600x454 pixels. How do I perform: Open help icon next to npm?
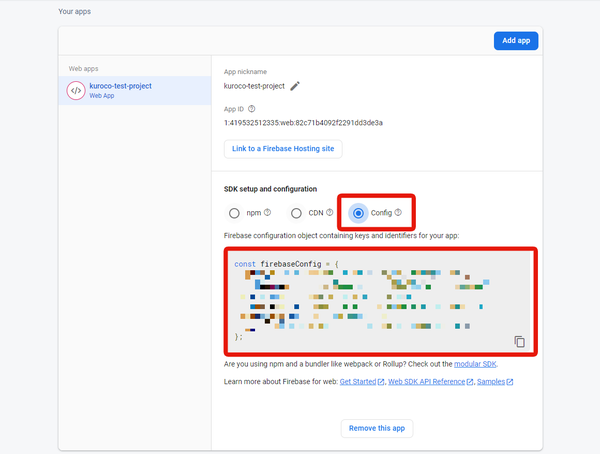click(x=267, y=212)
